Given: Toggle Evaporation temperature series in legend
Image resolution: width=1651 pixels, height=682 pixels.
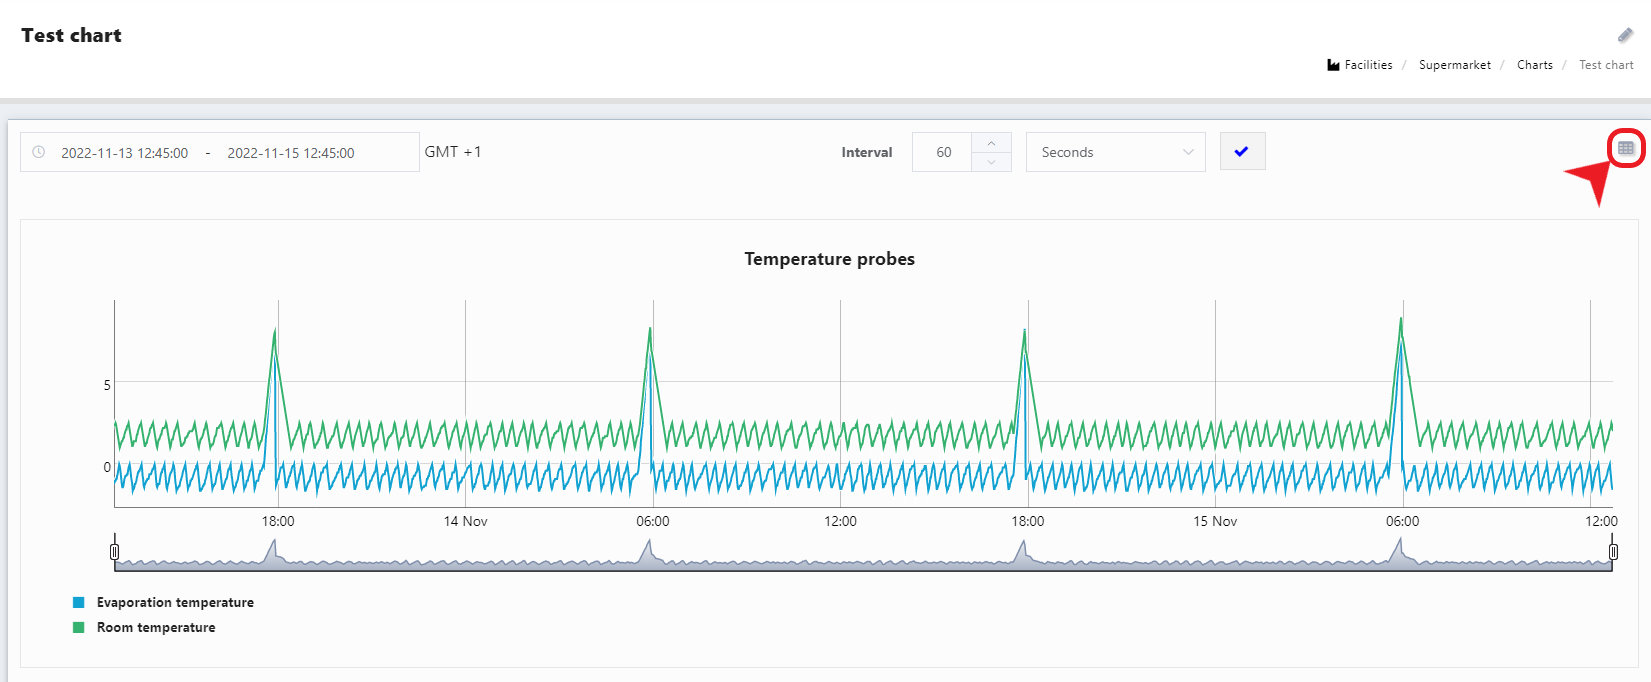Looking at the screenshot, I should point(175,602).
